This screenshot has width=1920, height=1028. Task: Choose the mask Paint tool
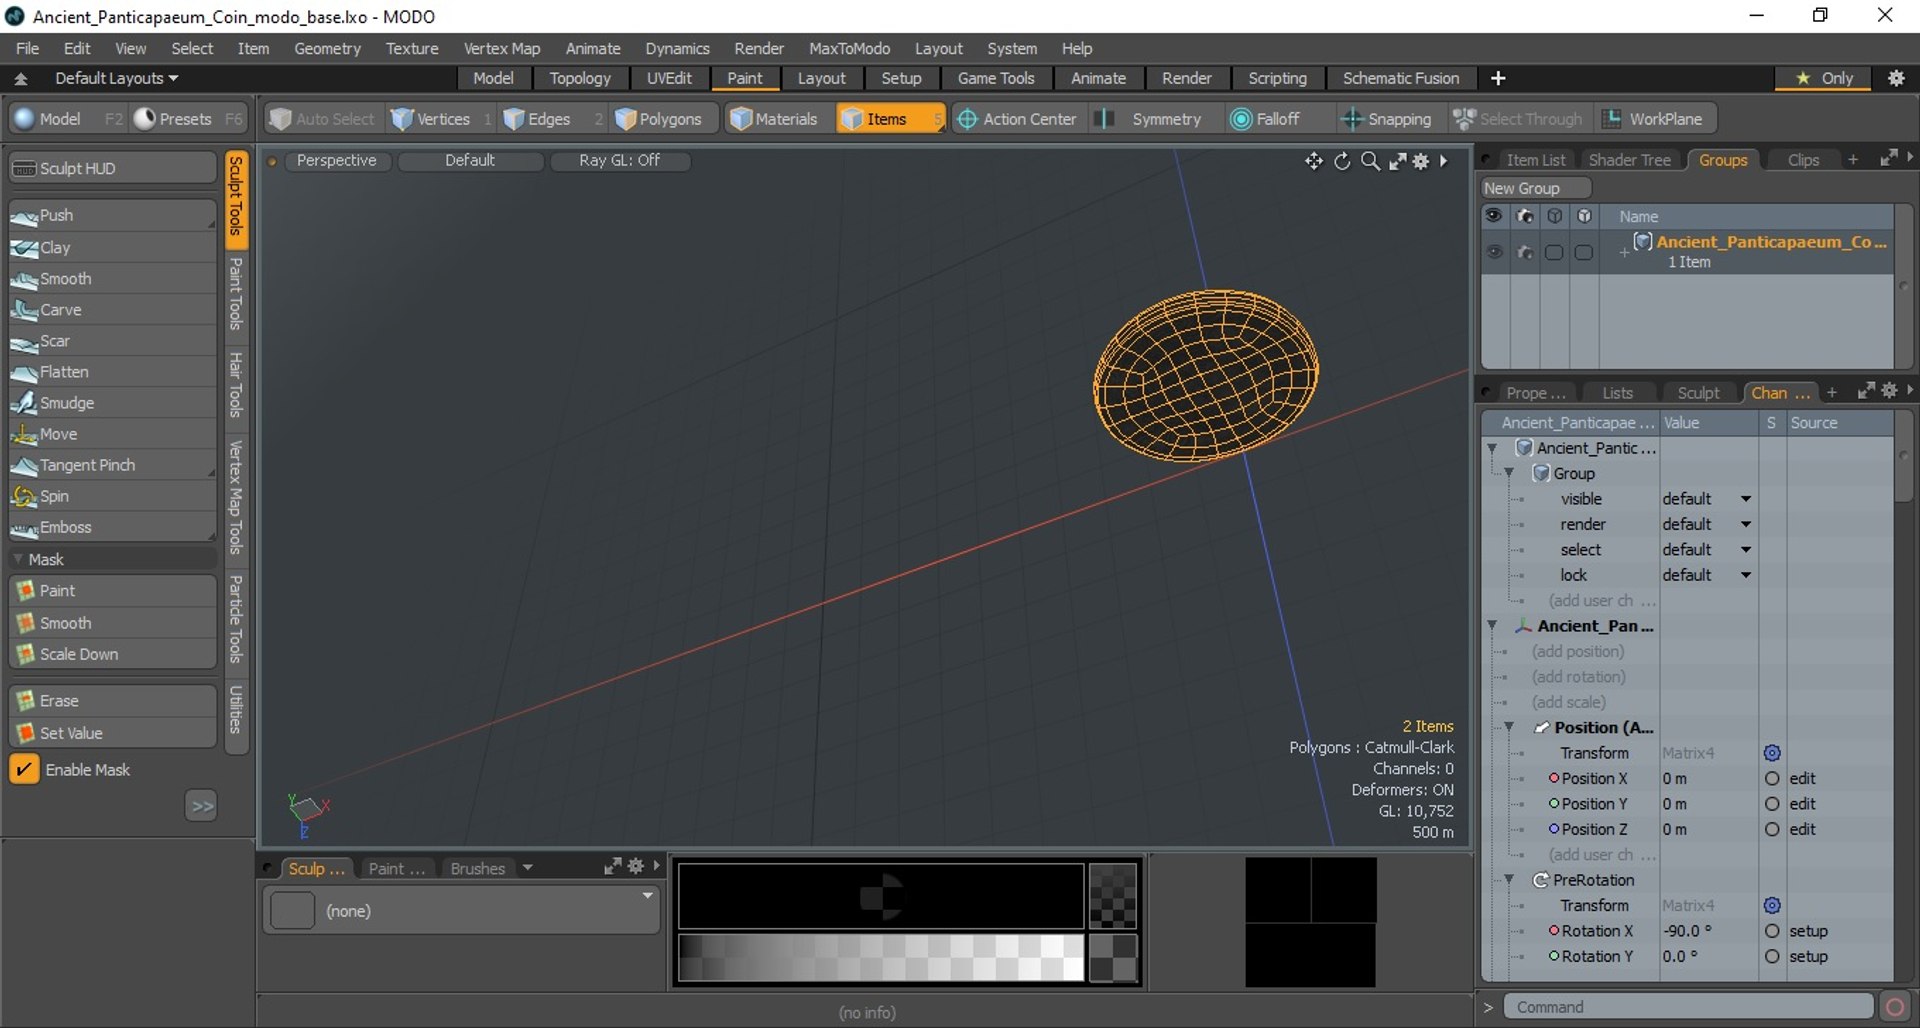pos(112,590)
